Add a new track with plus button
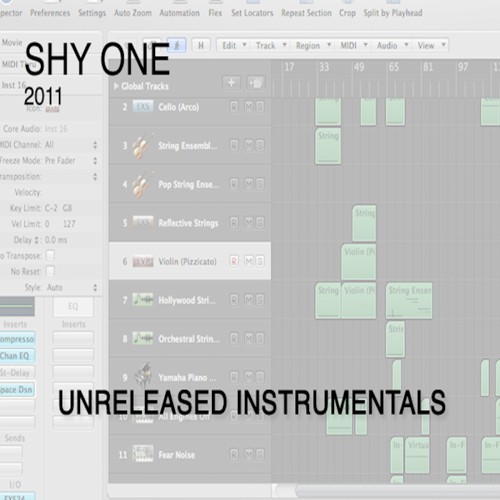The image size is (500, 500). 231,83
